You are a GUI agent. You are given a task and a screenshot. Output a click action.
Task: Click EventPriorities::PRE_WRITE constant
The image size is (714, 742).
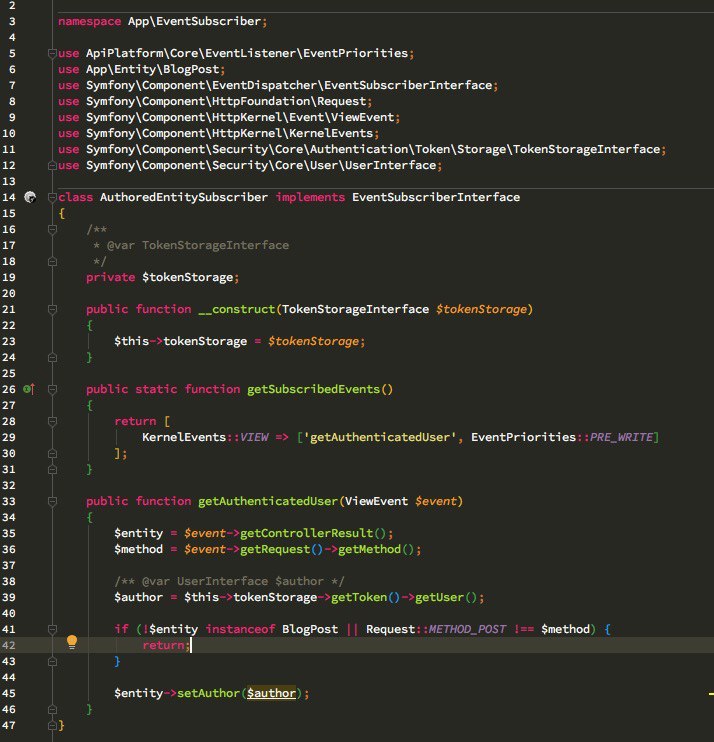[562, 437]
